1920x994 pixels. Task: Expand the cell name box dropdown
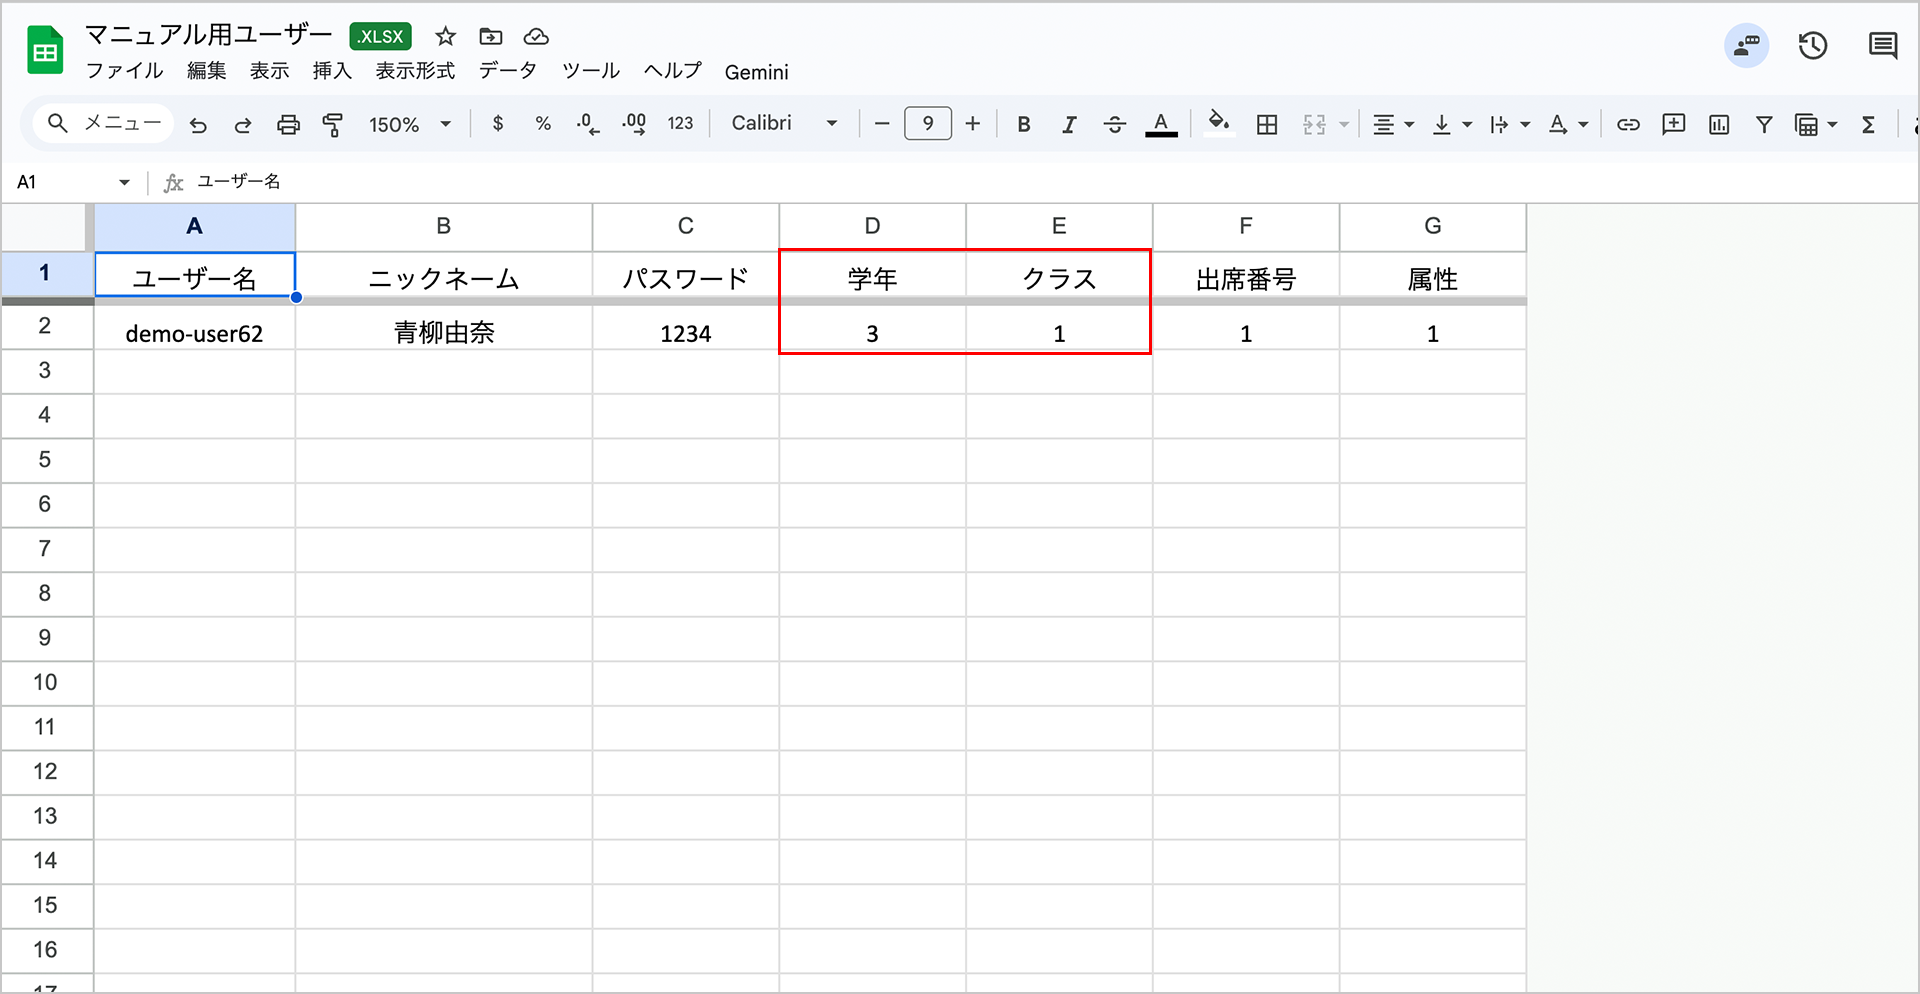(124, 182)
